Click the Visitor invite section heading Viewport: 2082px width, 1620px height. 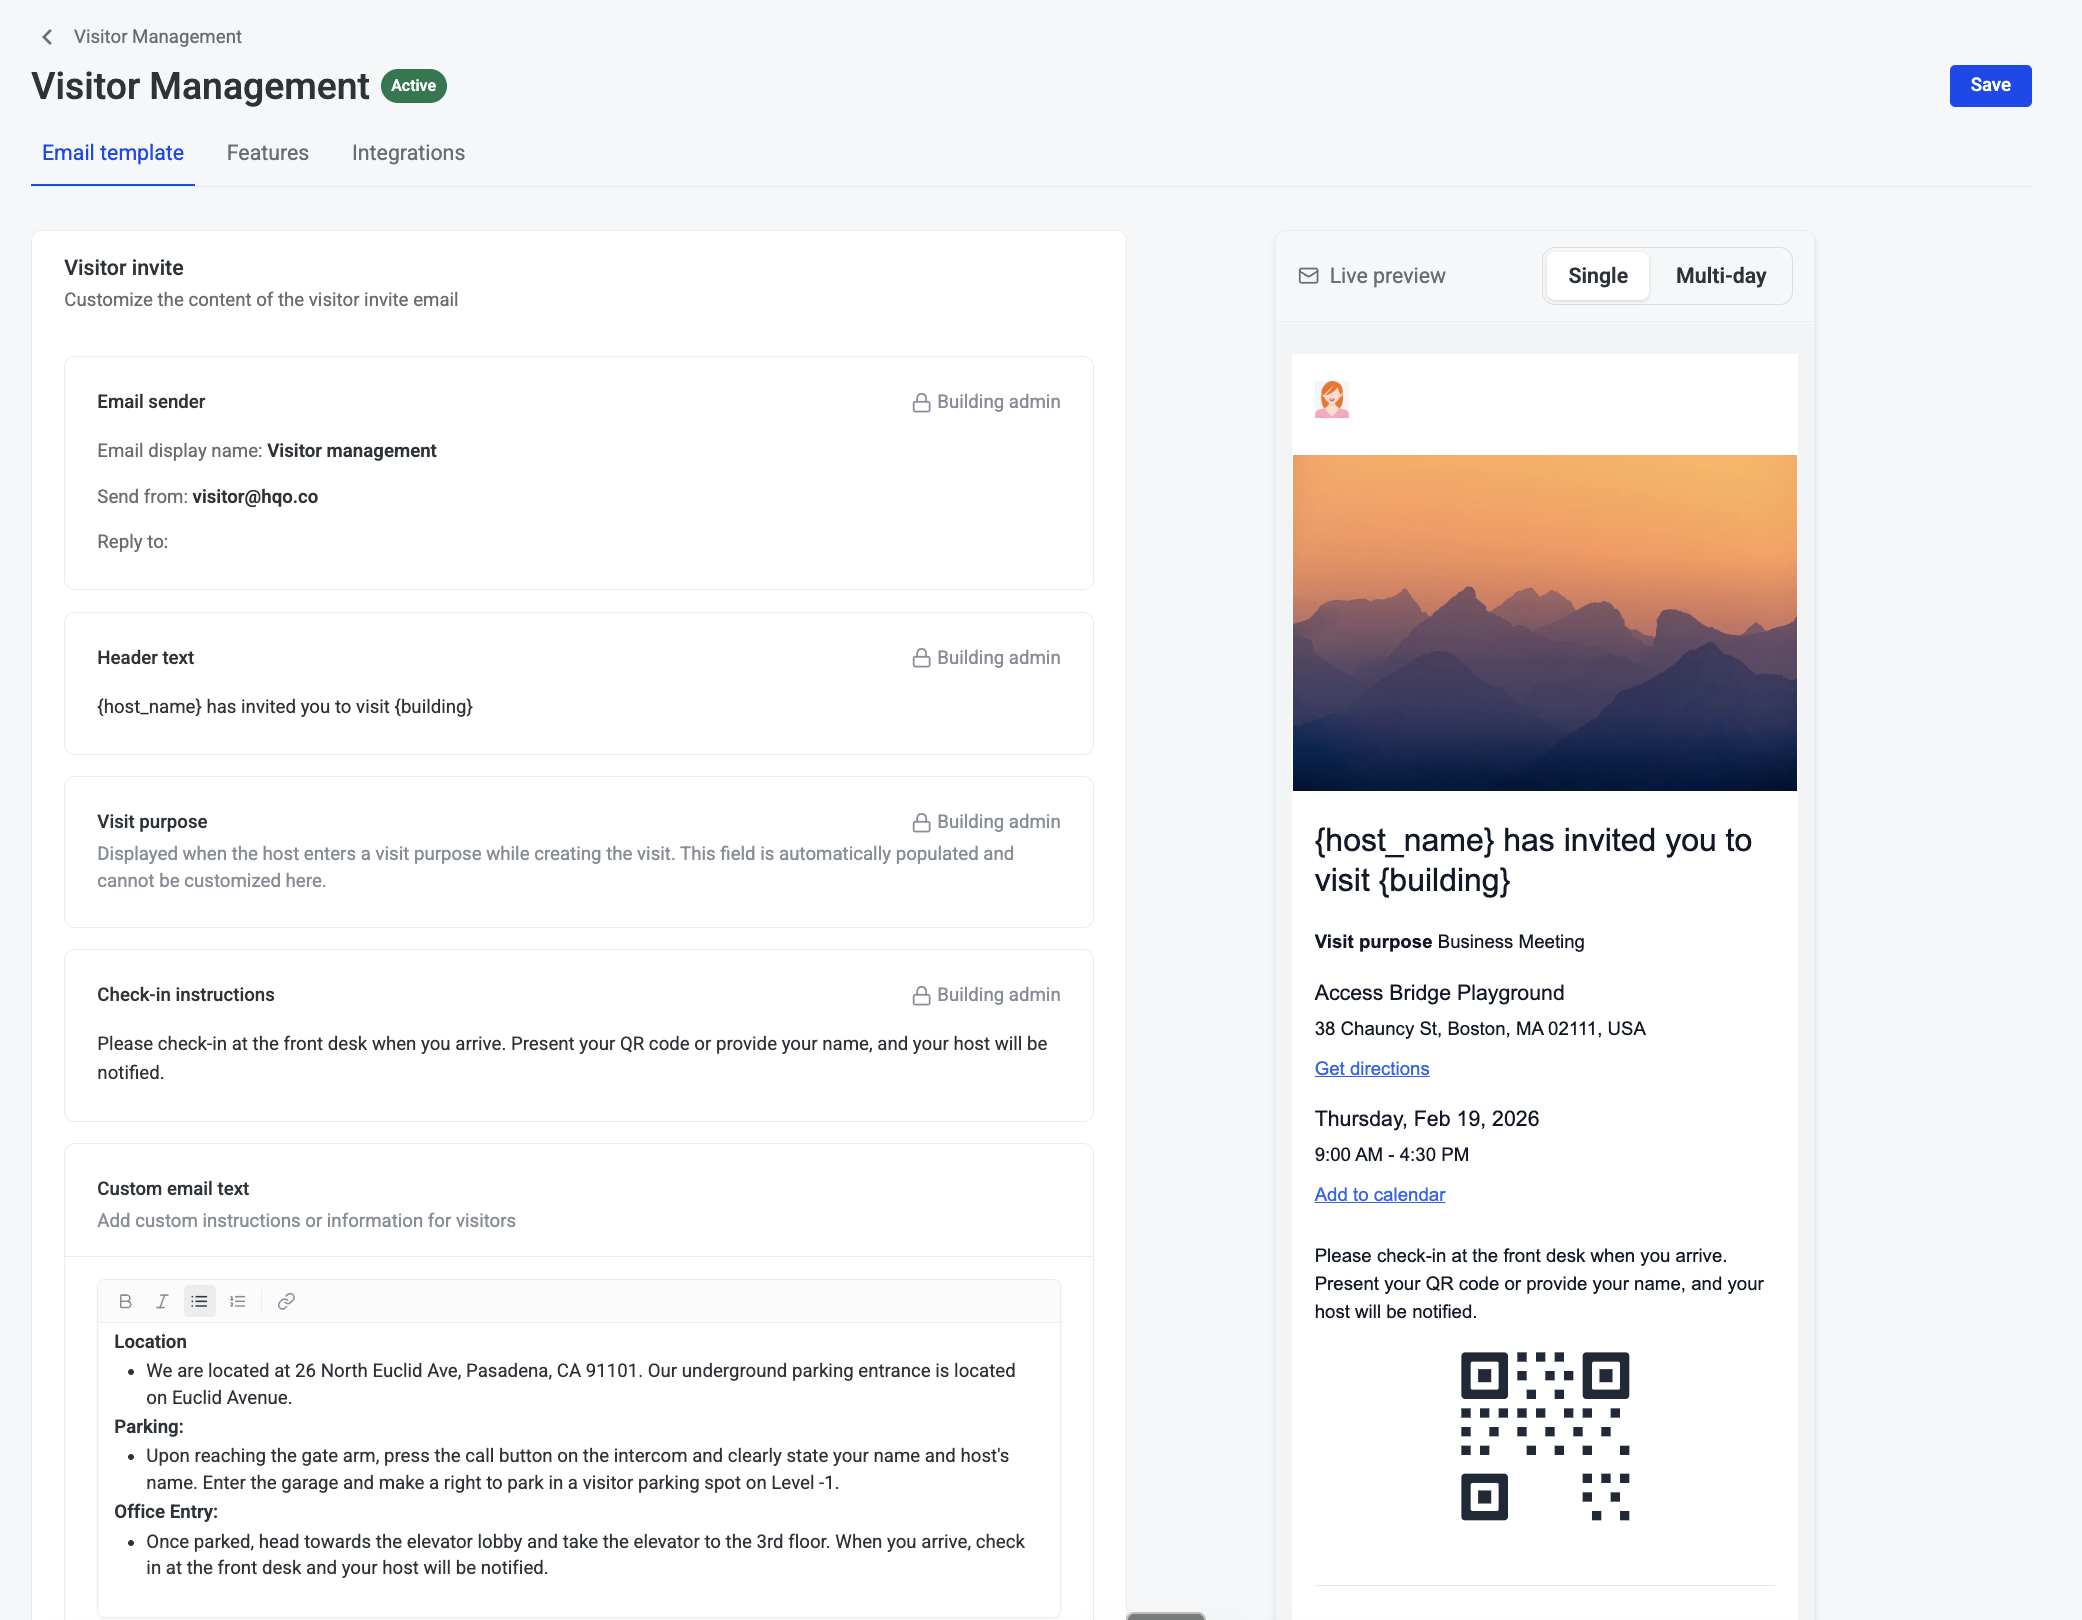(x=124, y=268)
